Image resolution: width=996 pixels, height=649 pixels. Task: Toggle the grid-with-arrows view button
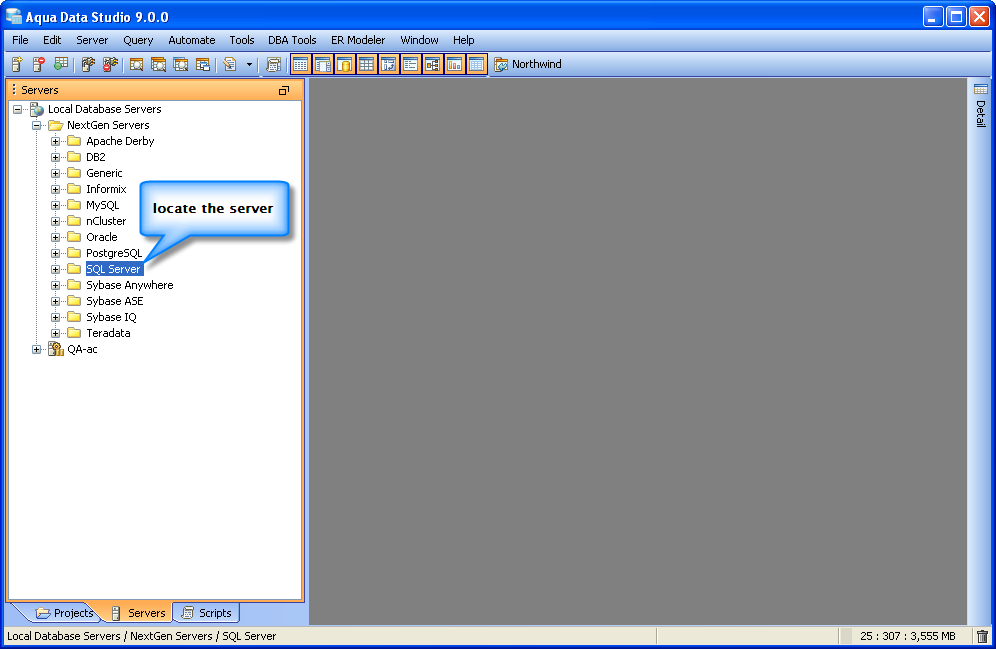click(x=388, y=64)
